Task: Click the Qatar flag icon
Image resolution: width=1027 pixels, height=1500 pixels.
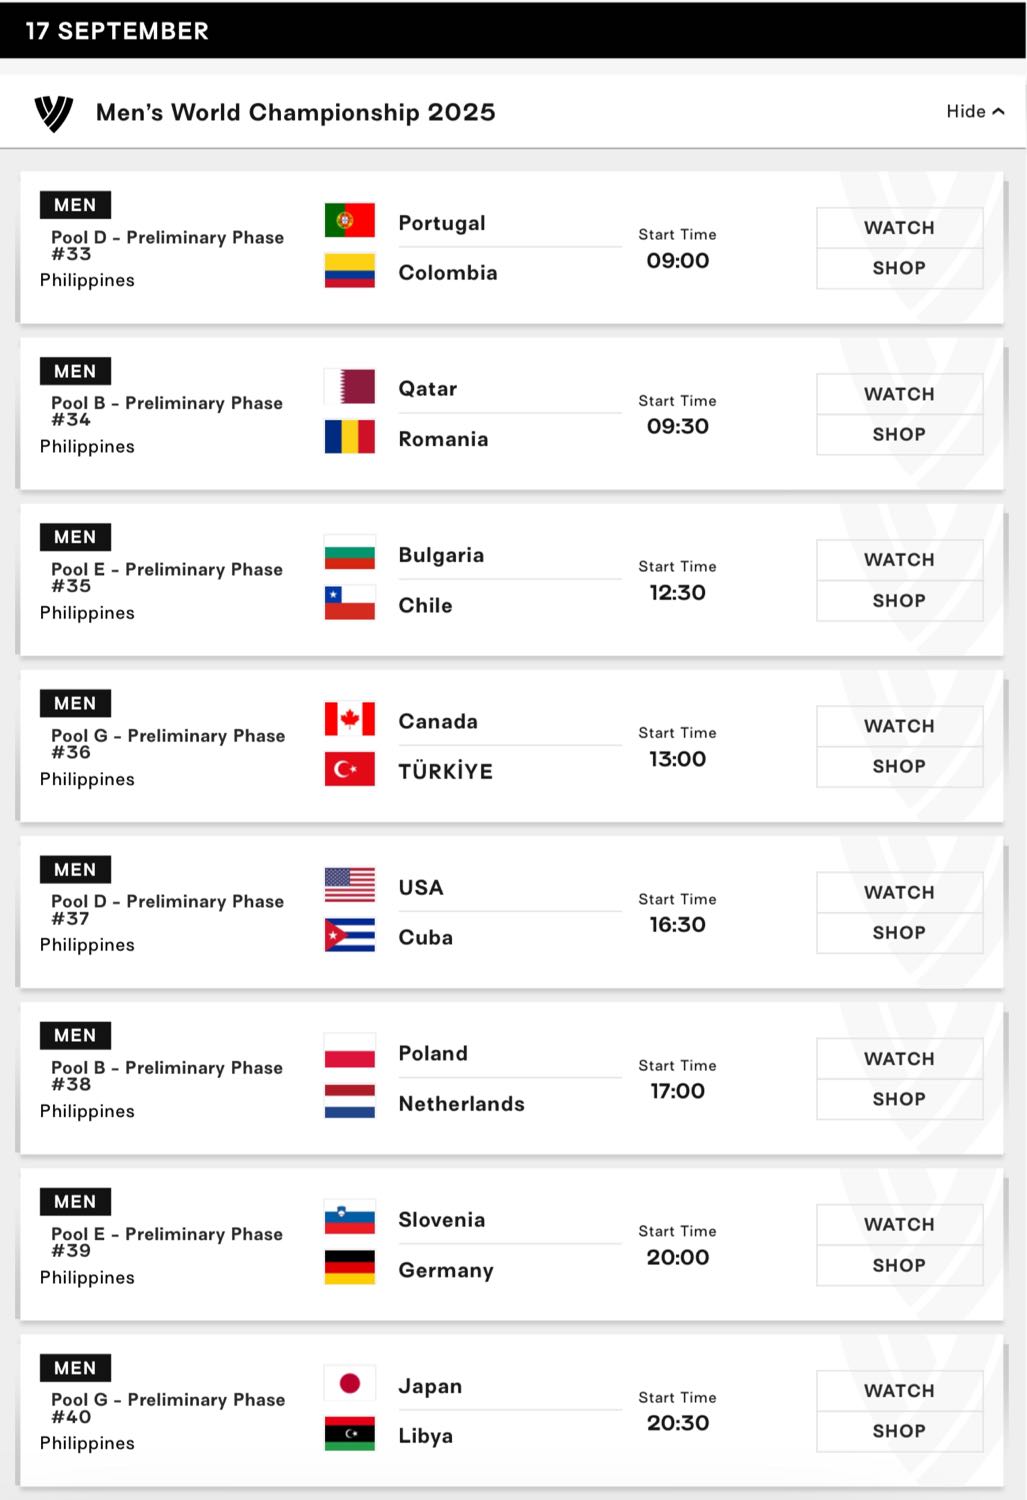Action: point(350,387)
